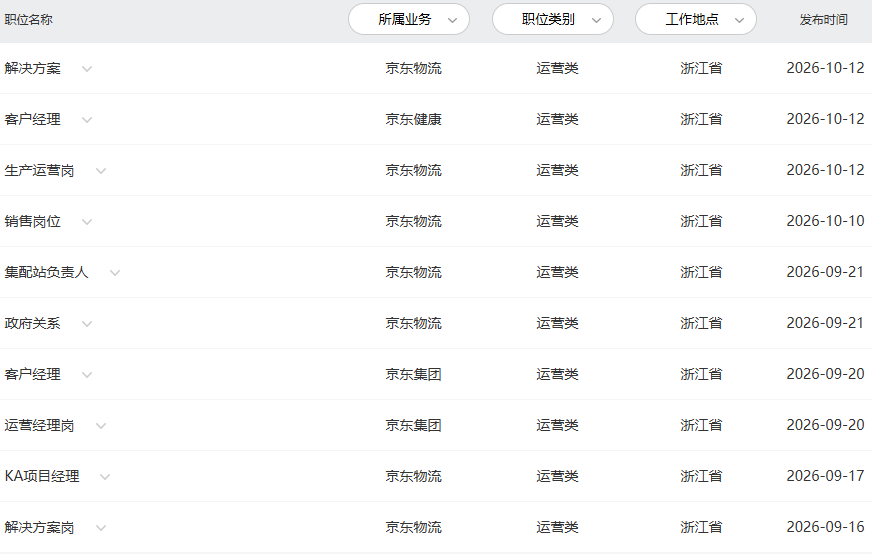Screen dimensions: 872x554
Task: Click 运营类 in the 政府关系 row
Action: coord(557,323)
